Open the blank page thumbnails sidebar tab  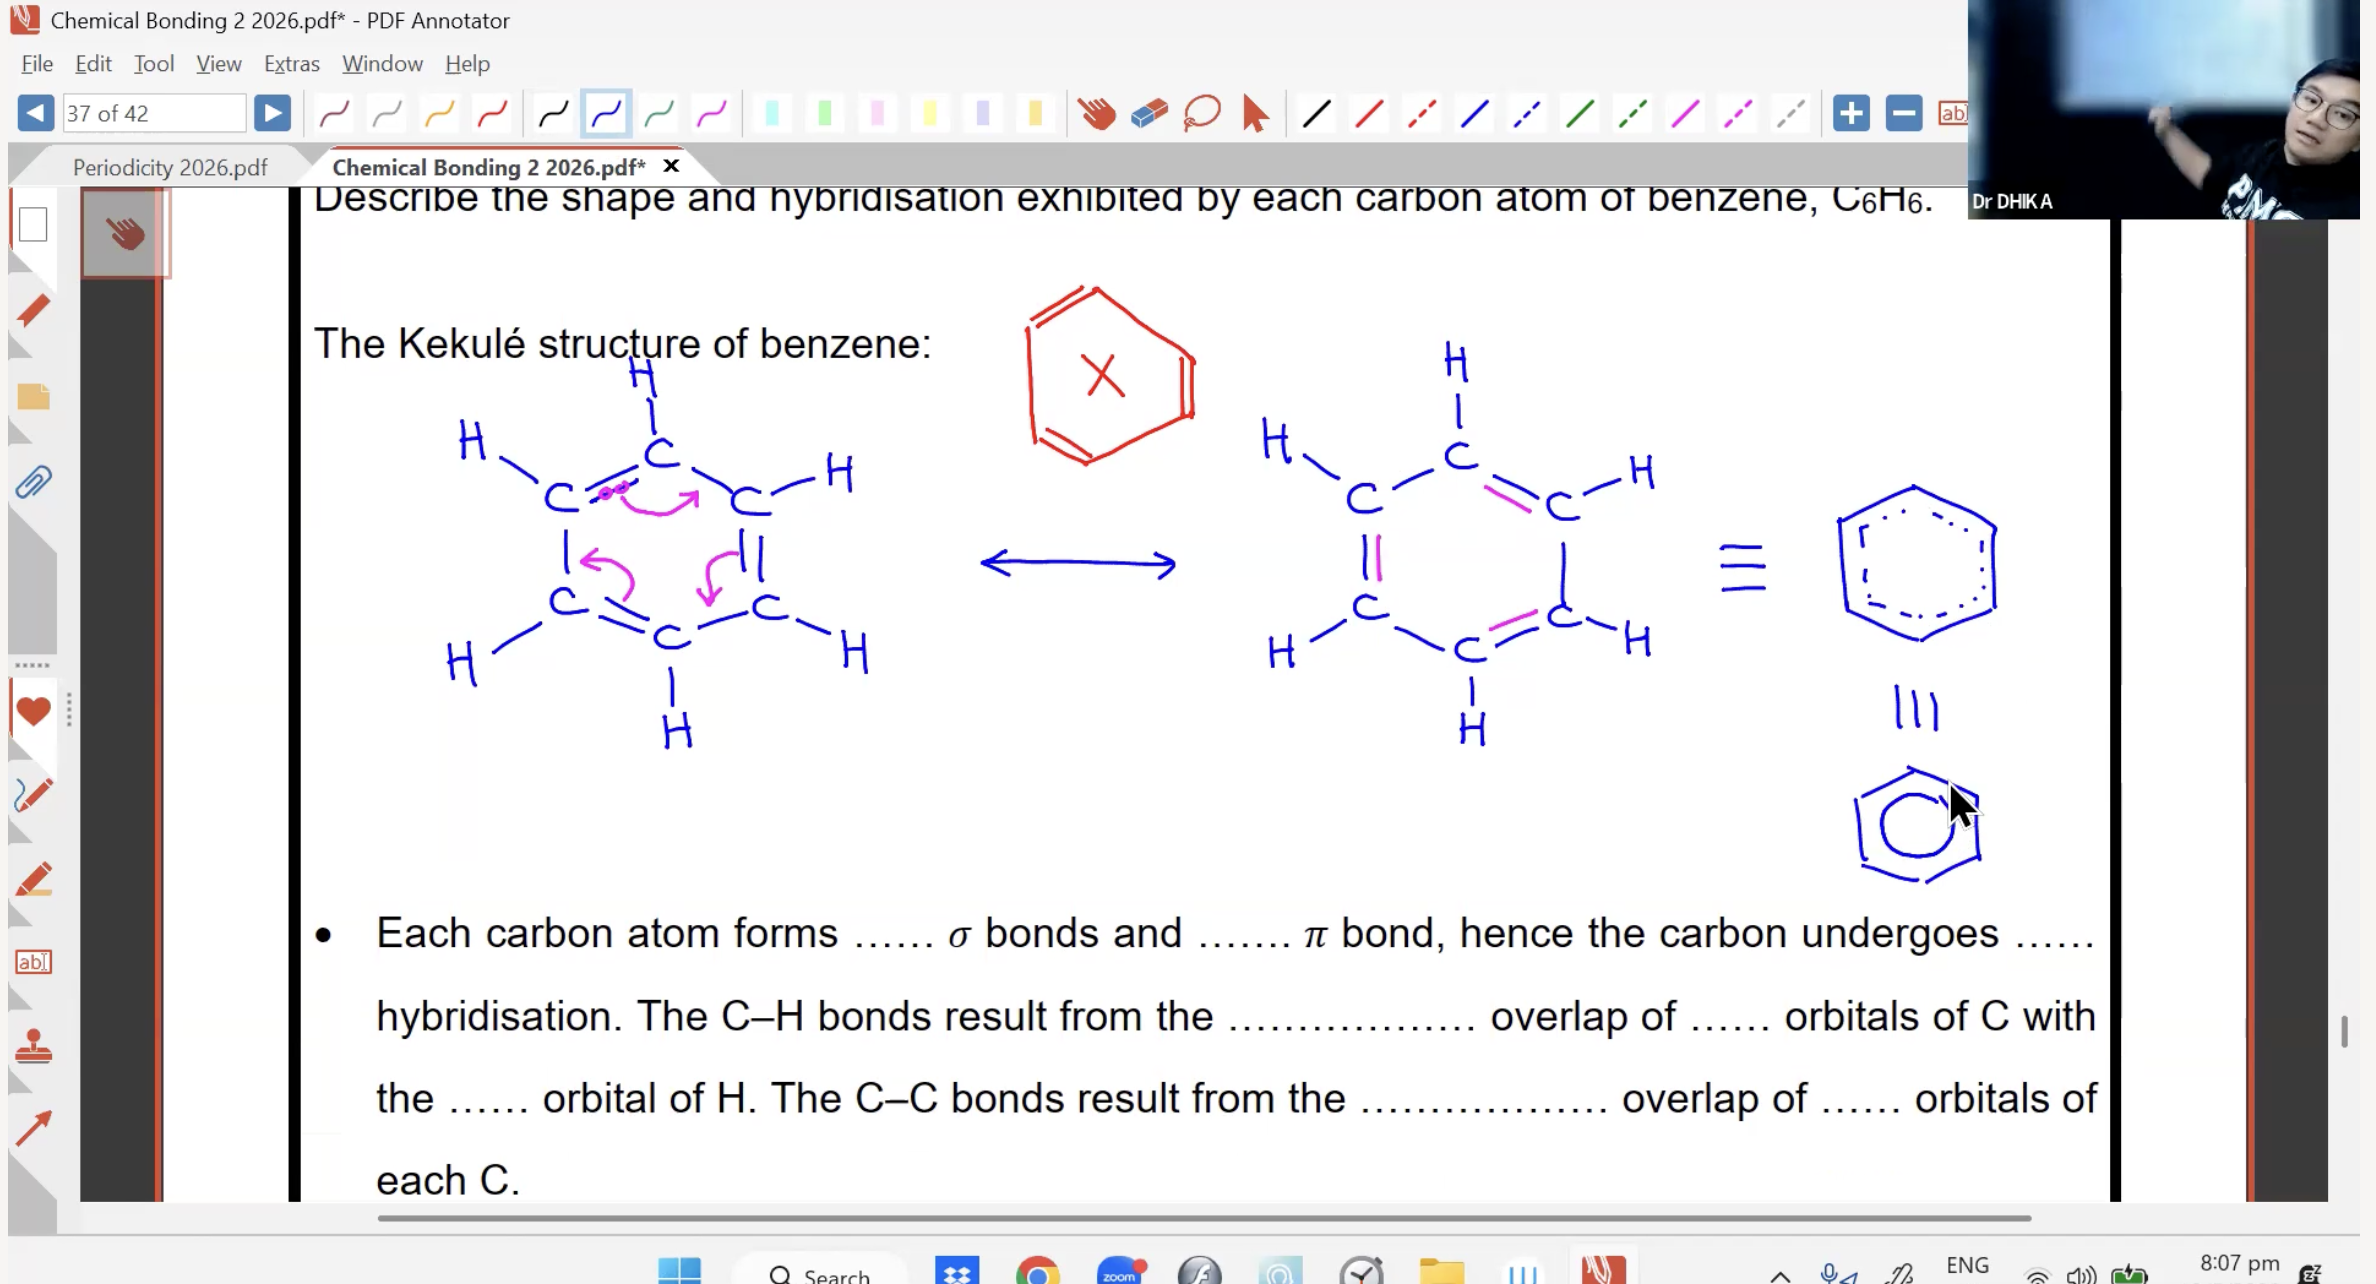(33, 225)
